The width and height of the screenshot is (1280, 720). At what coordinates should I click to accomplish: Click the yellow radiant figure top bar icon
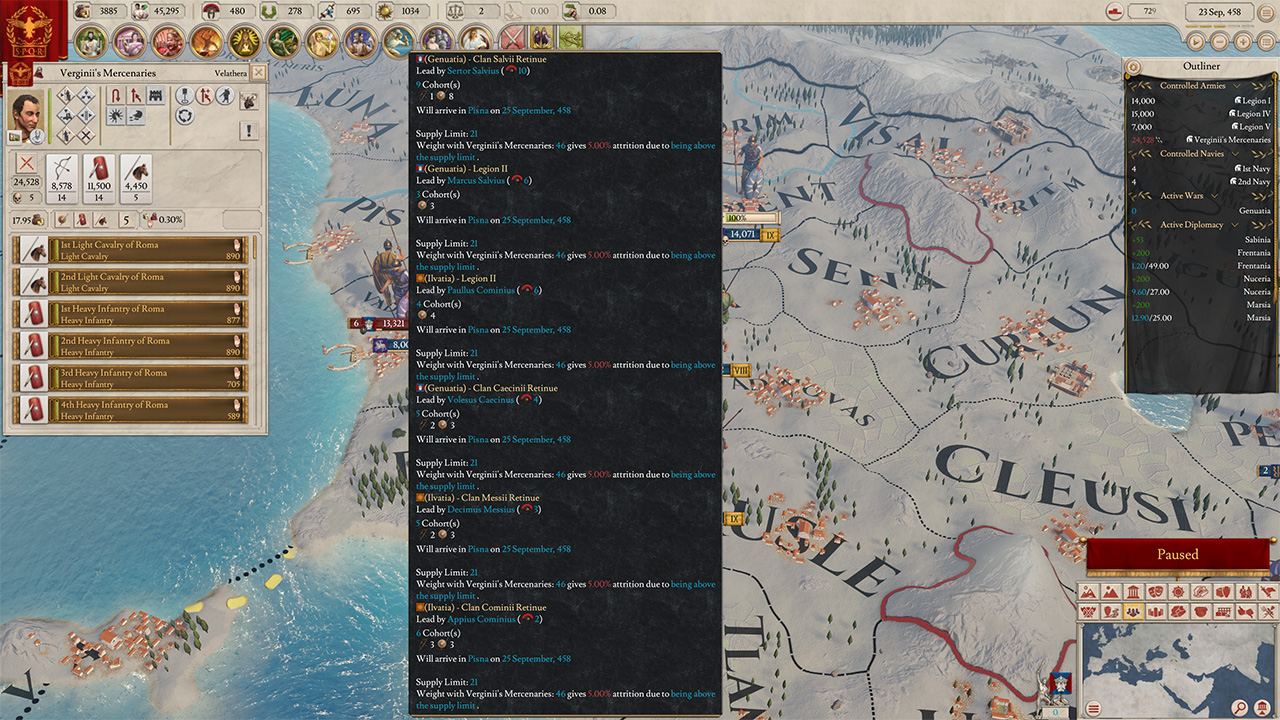[x=244, y=41]
